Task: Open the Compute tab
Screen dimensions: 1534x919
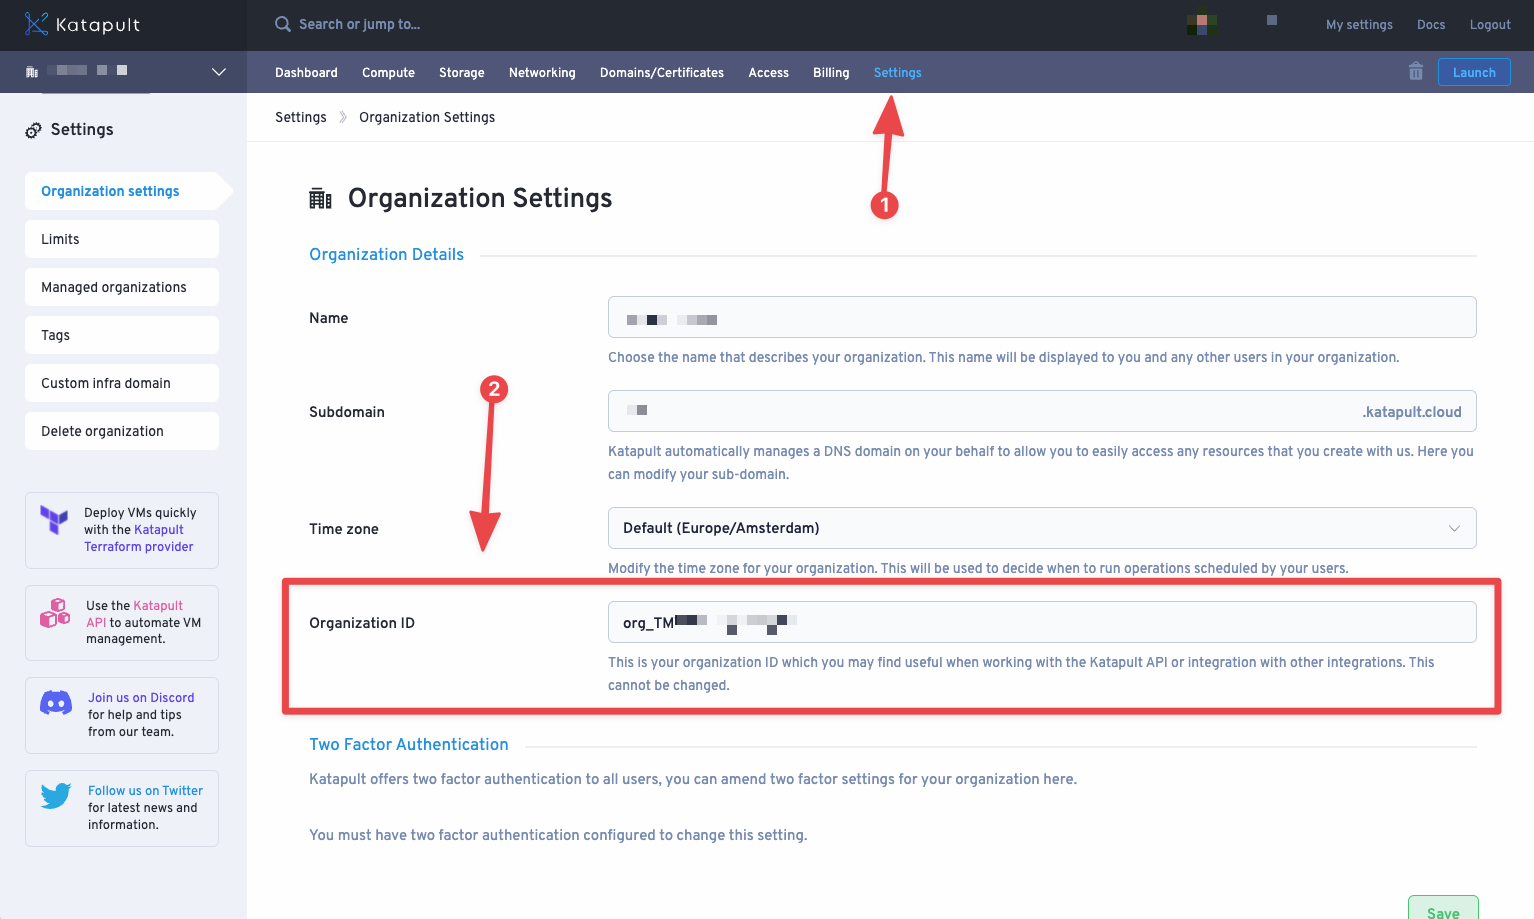Action: (x=388, y=73)
